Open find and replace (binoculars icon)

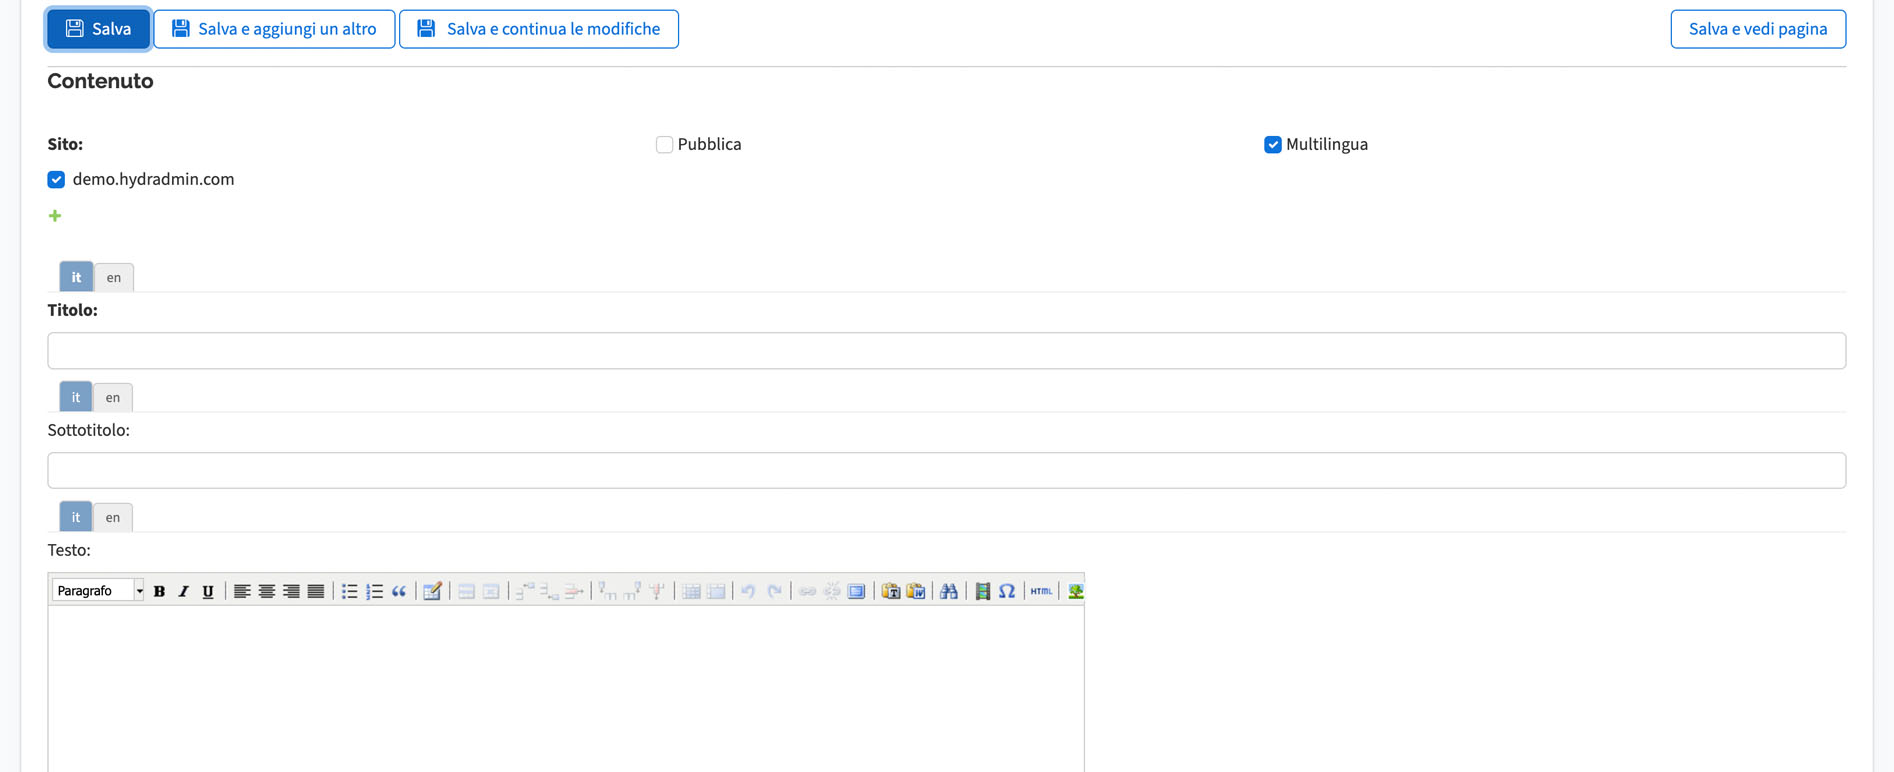(x=949, y=591)
